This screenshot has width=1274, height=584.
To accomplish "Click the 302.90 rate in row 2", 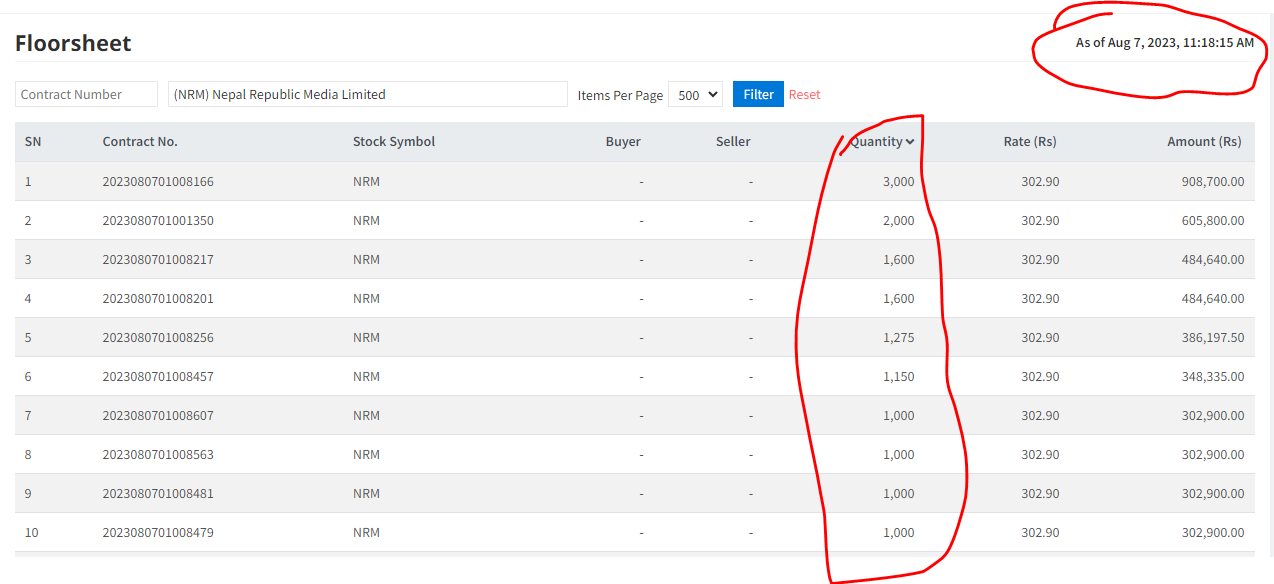I will pos(1040,220).
